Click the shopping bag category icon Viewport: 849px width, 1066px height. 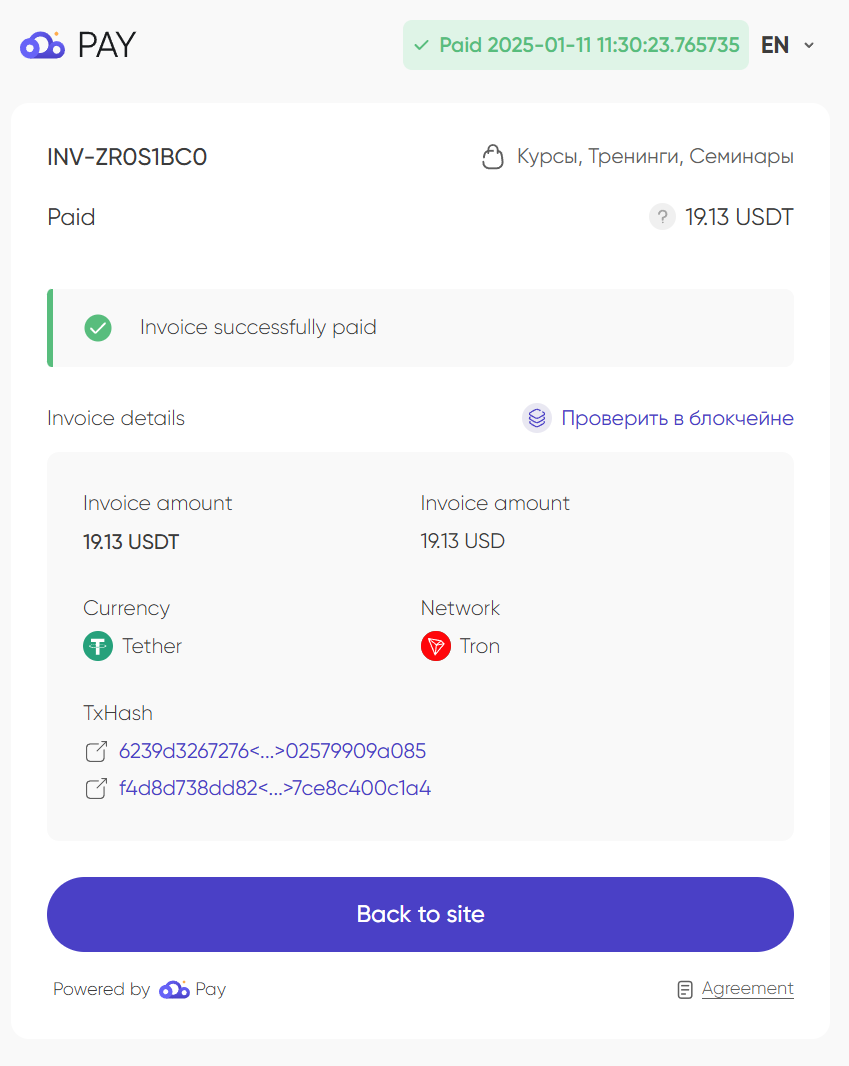coord(493,156)
